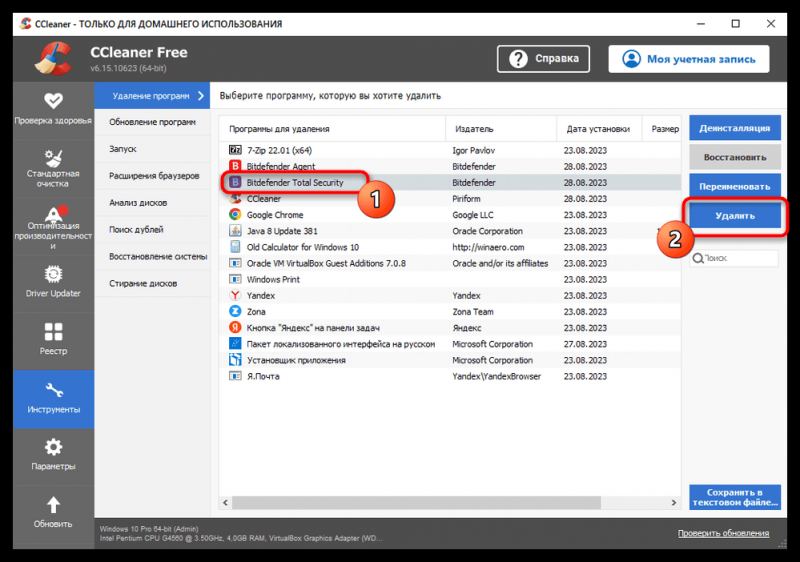
Task: Open Параметры settings gear section
Action: tap(53, 456)
